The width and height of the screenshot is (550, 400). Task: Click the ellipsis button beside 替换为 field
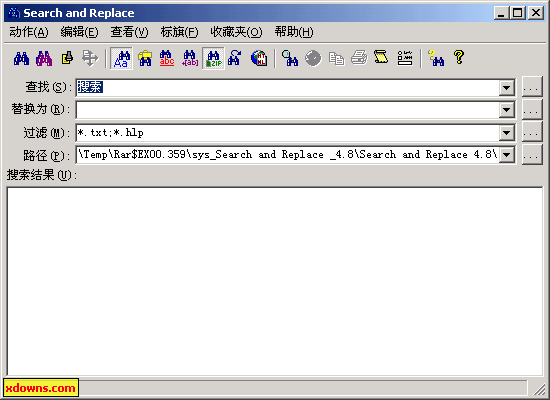coord(532,109)
